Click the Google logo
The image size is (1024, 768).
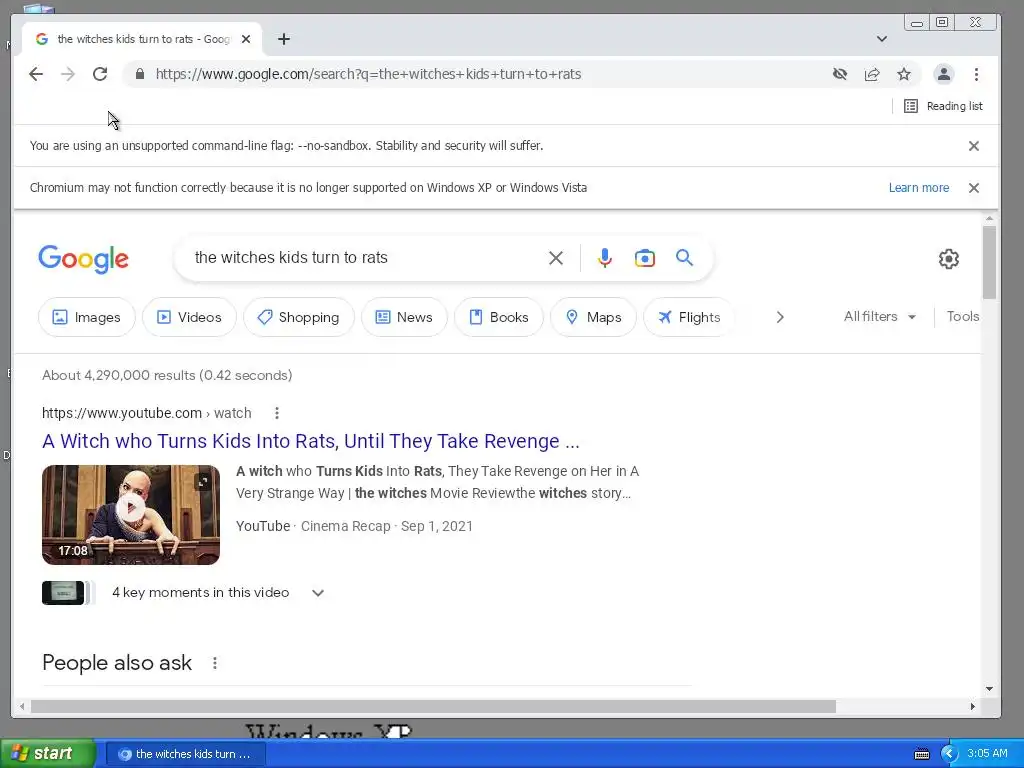click(84, 259)
